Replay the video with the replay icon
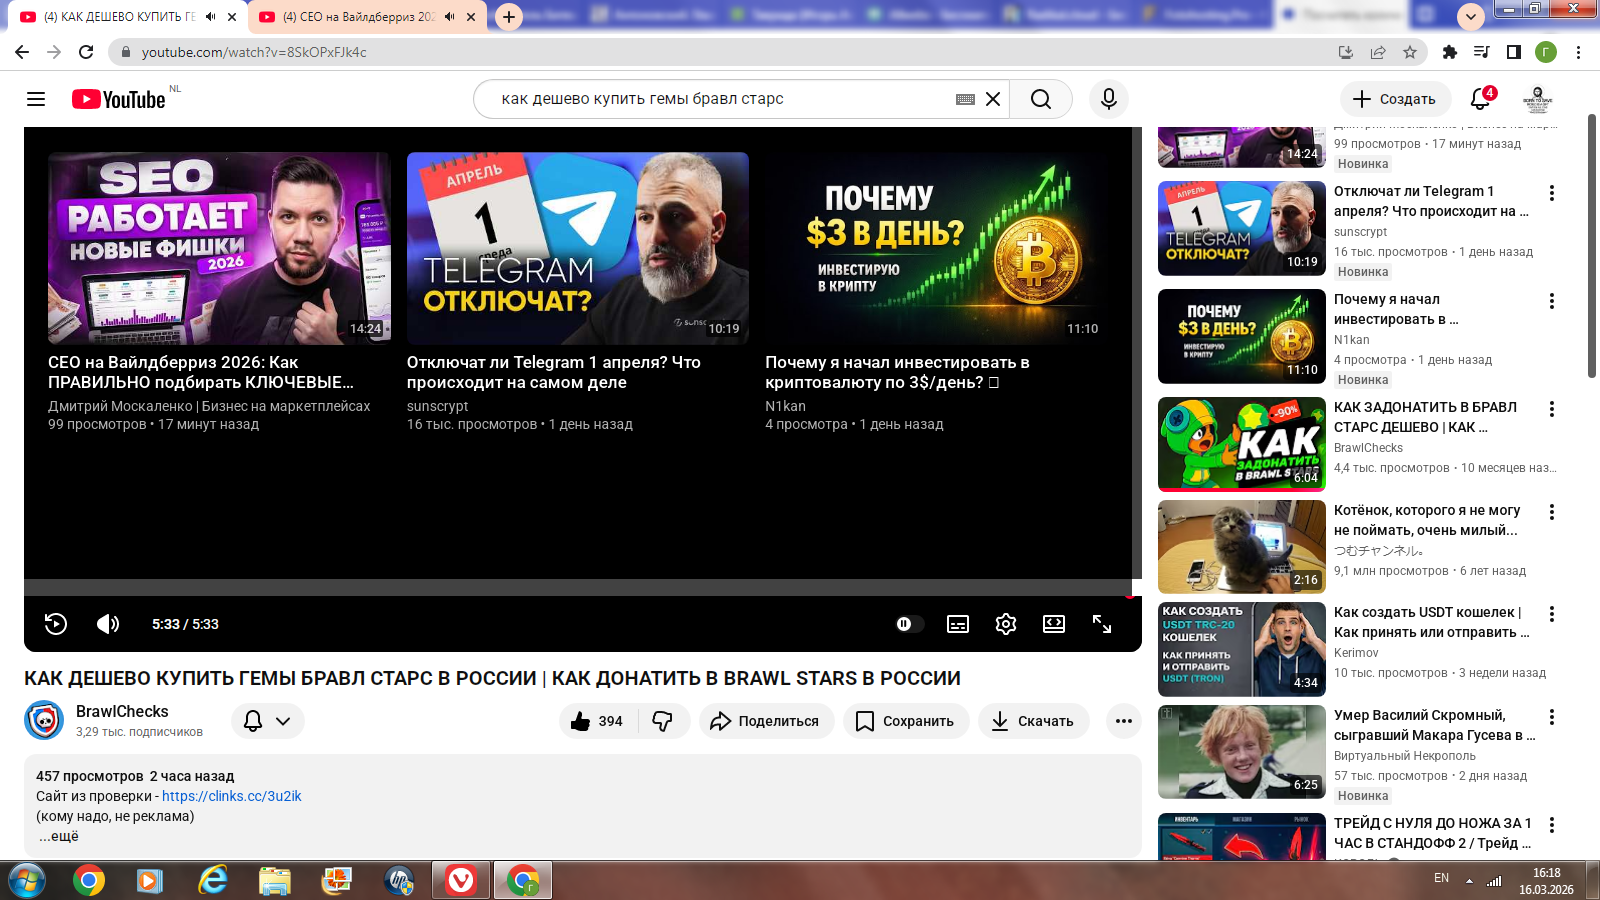 click(56, 624)
